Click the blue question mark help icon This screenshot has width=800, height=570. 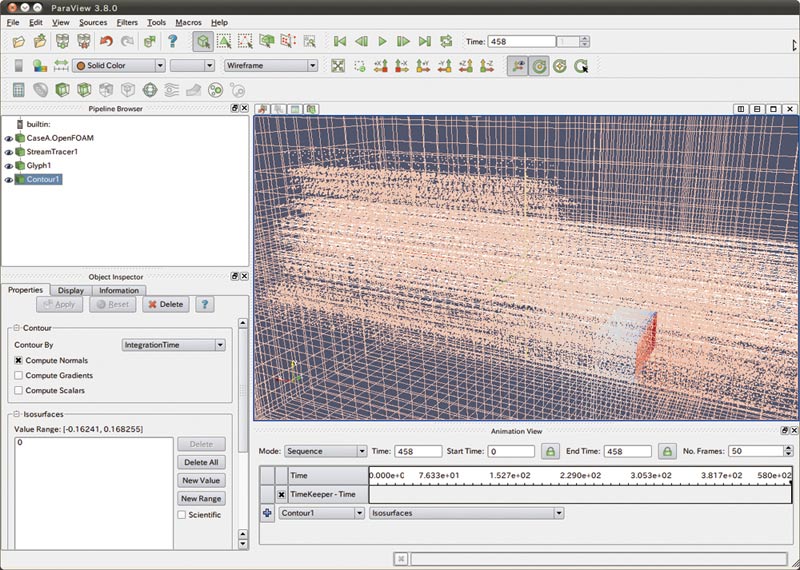click(172, 41)
